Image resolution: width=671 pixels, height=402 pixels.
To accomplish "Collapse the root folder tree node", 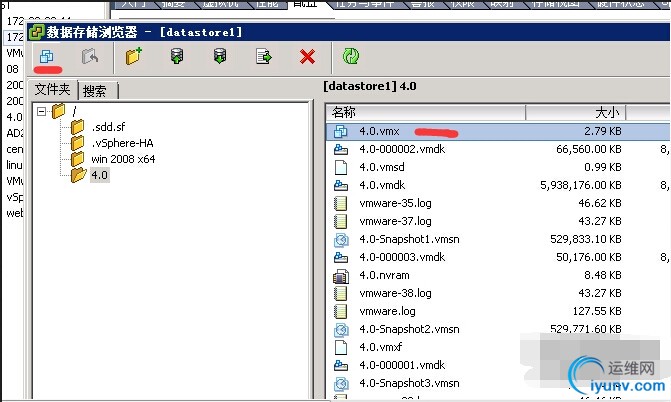I will 42,112.
